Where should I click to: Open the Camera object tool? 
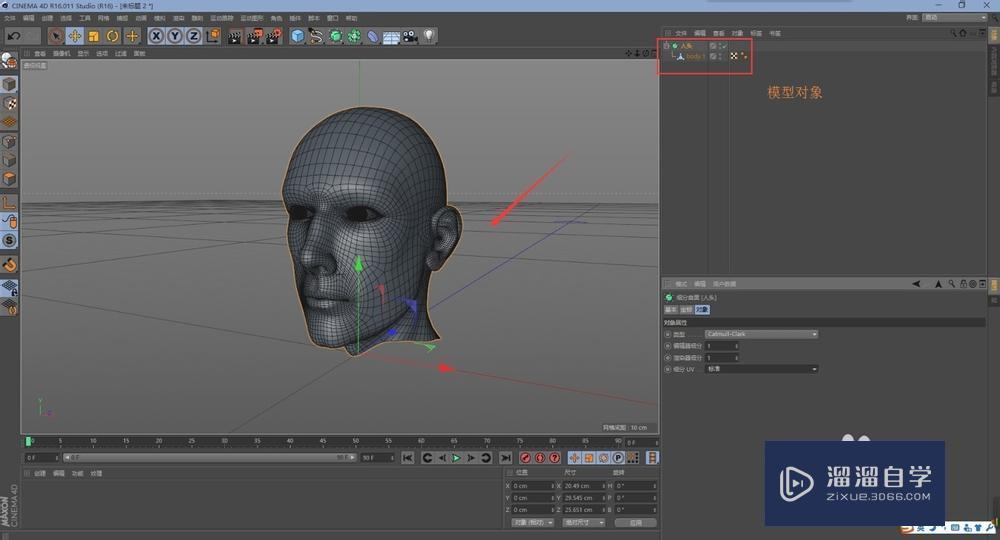coord(410,36)
